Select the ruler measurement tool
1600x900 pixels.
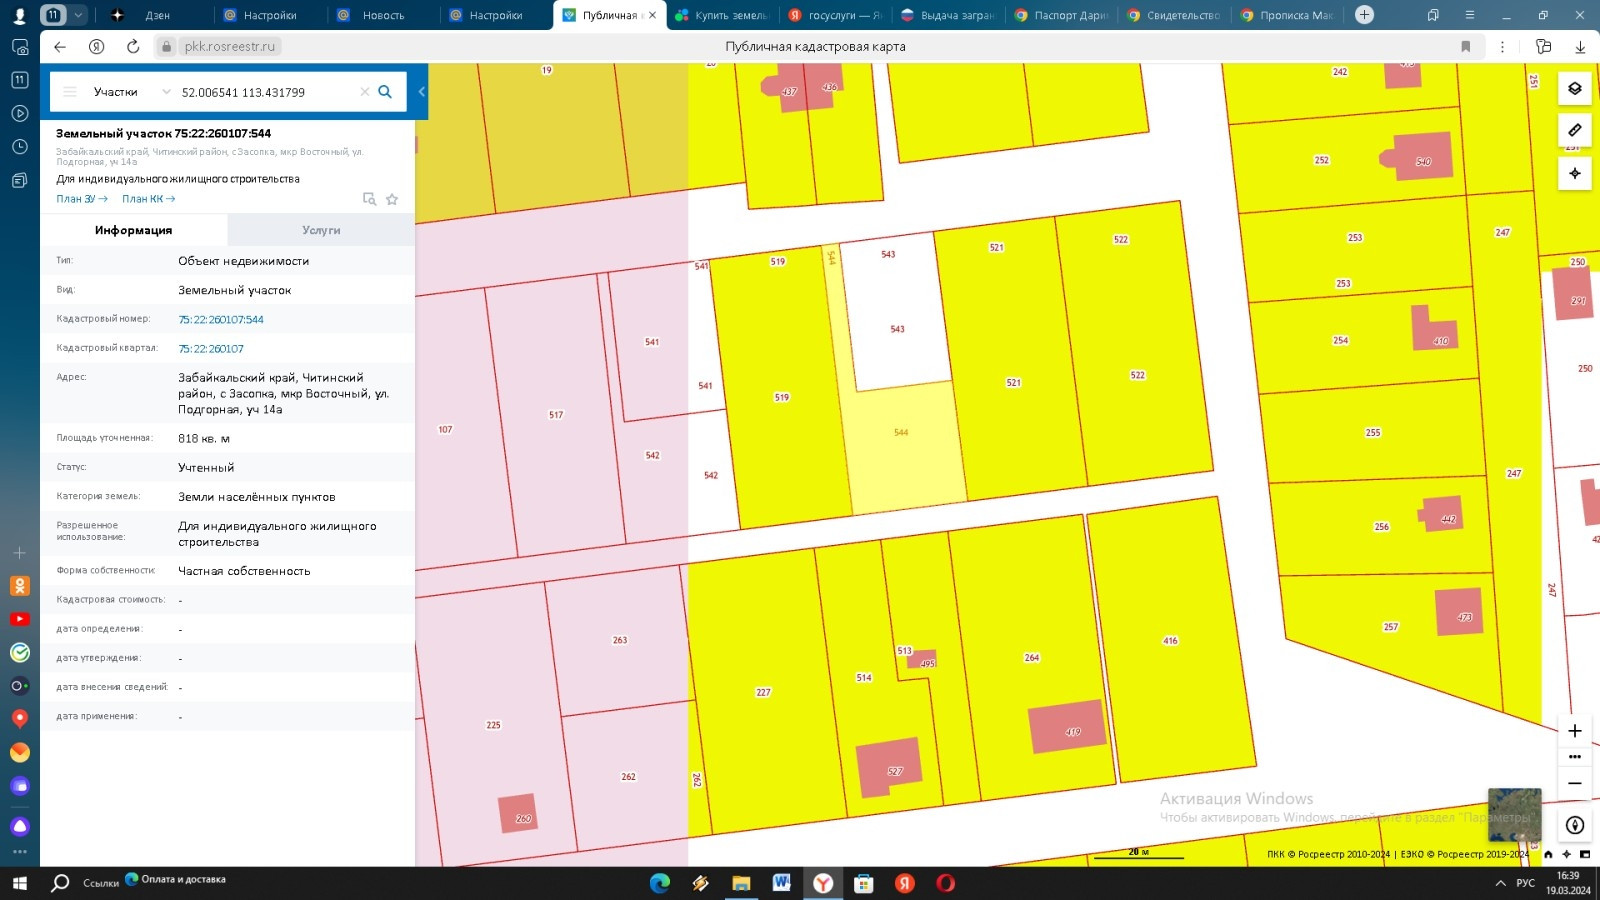pos(1574,131)
